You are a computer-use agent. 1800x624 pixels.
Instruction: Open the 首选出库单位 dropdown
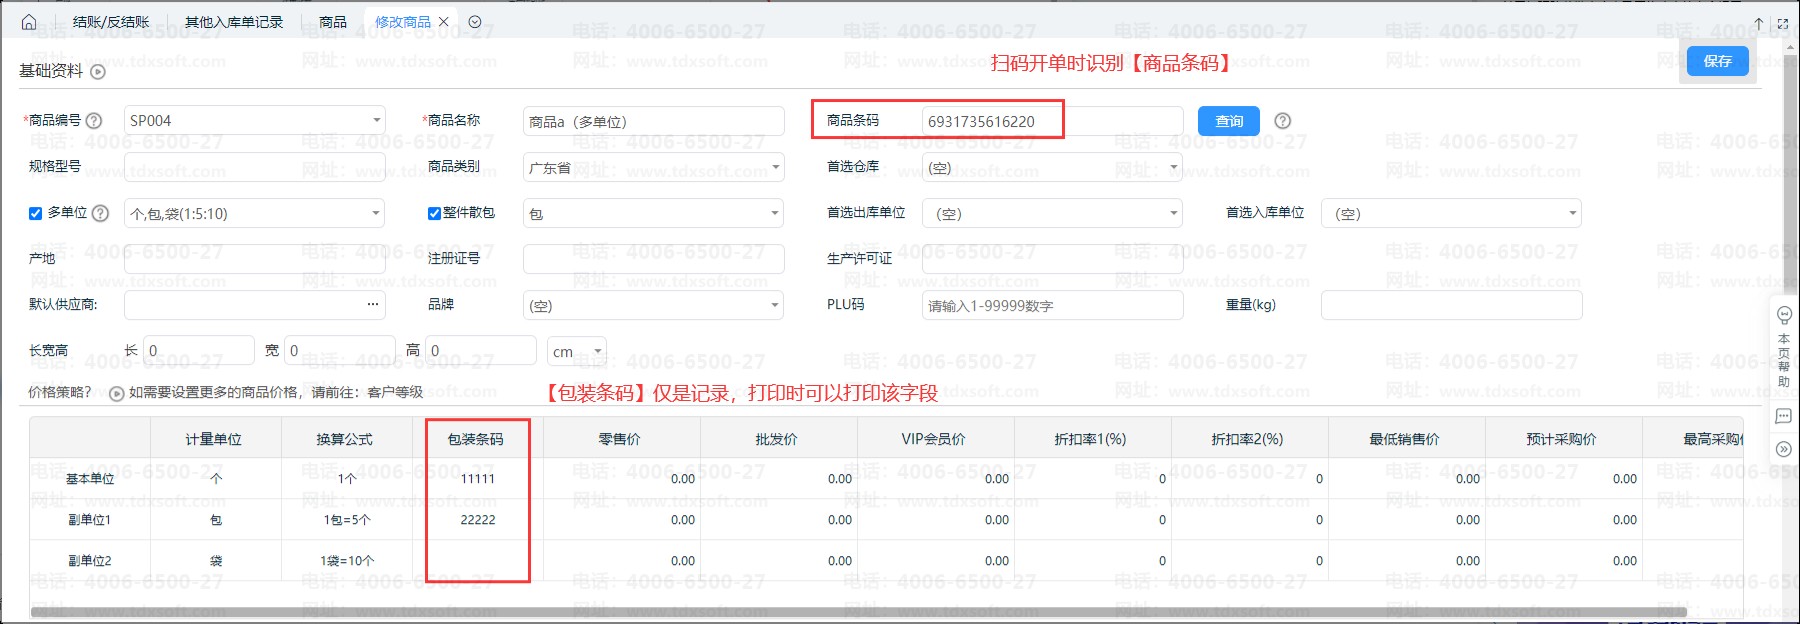point(1051,213)
